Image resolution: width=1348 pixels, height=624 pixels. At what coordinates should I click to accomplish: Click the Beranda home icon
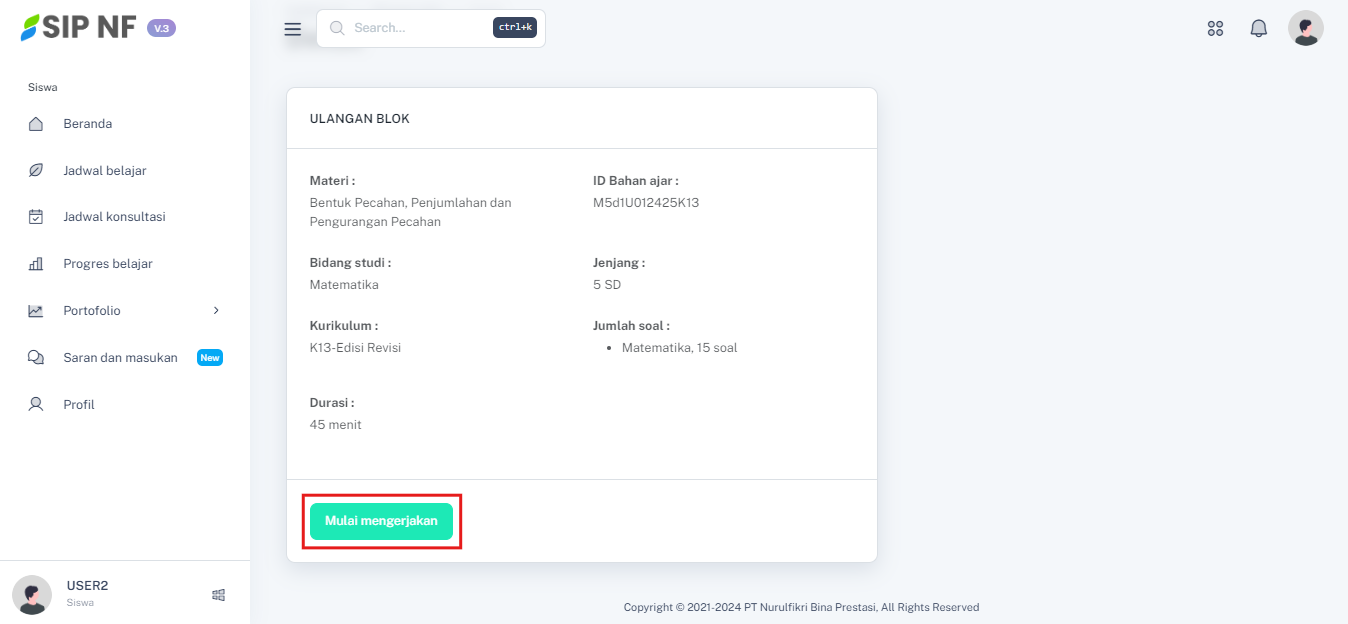(x=36, y=124)
